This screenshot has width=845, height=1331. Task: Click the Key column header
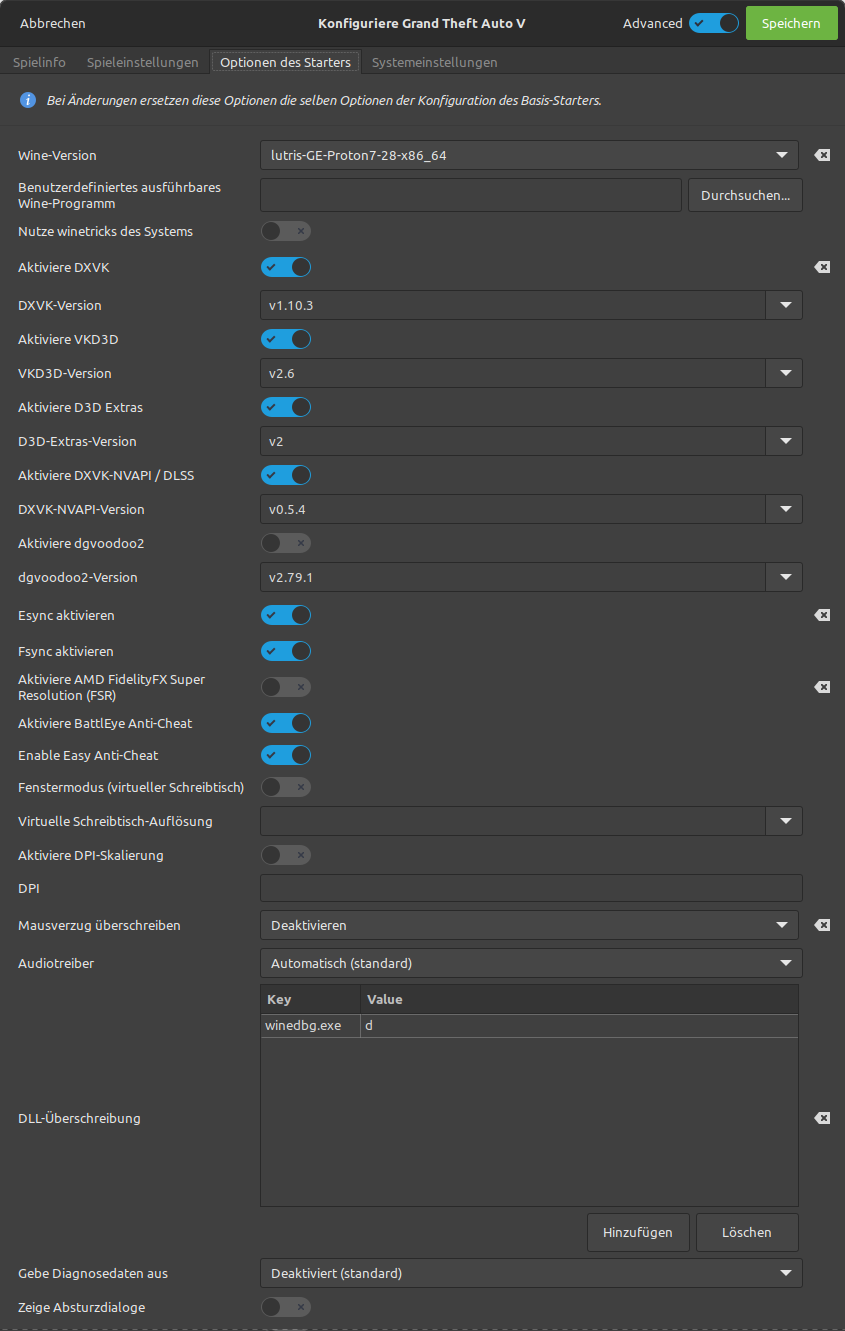[x=311, y=999]
